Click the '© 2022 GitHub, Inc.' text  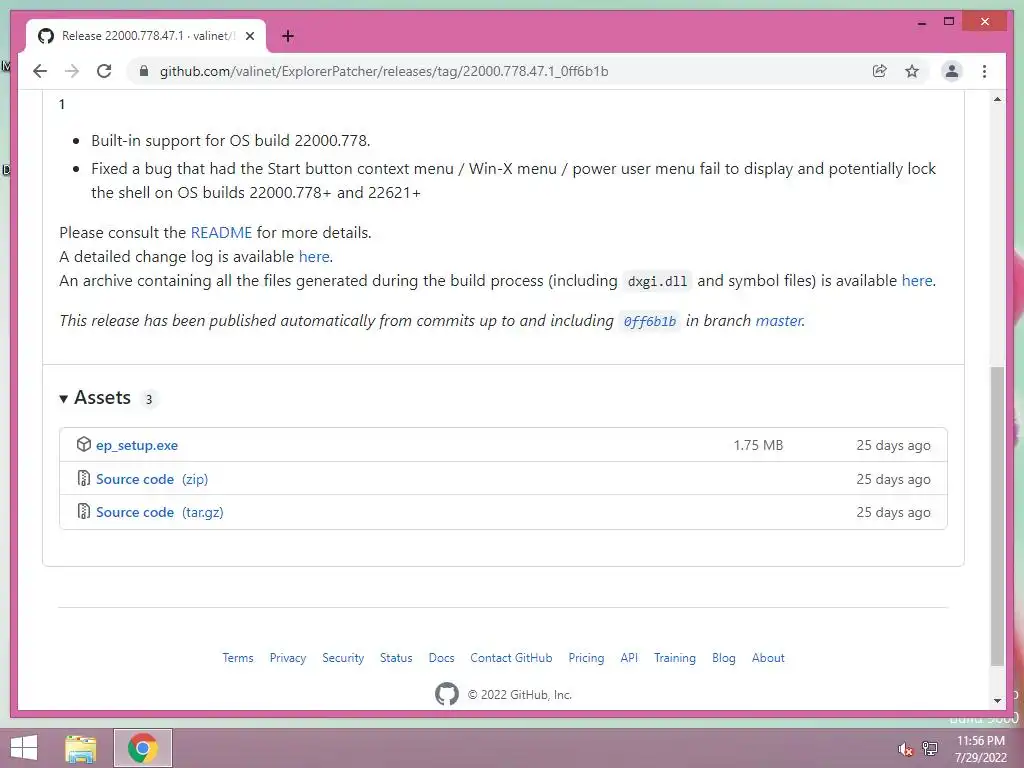point(520,695)
